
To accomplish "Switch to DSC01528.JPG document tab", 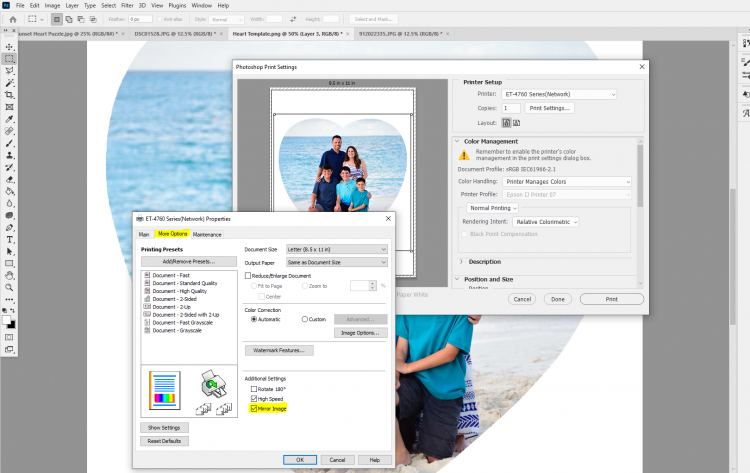I will pyautogui.click(x=175, y=34).
